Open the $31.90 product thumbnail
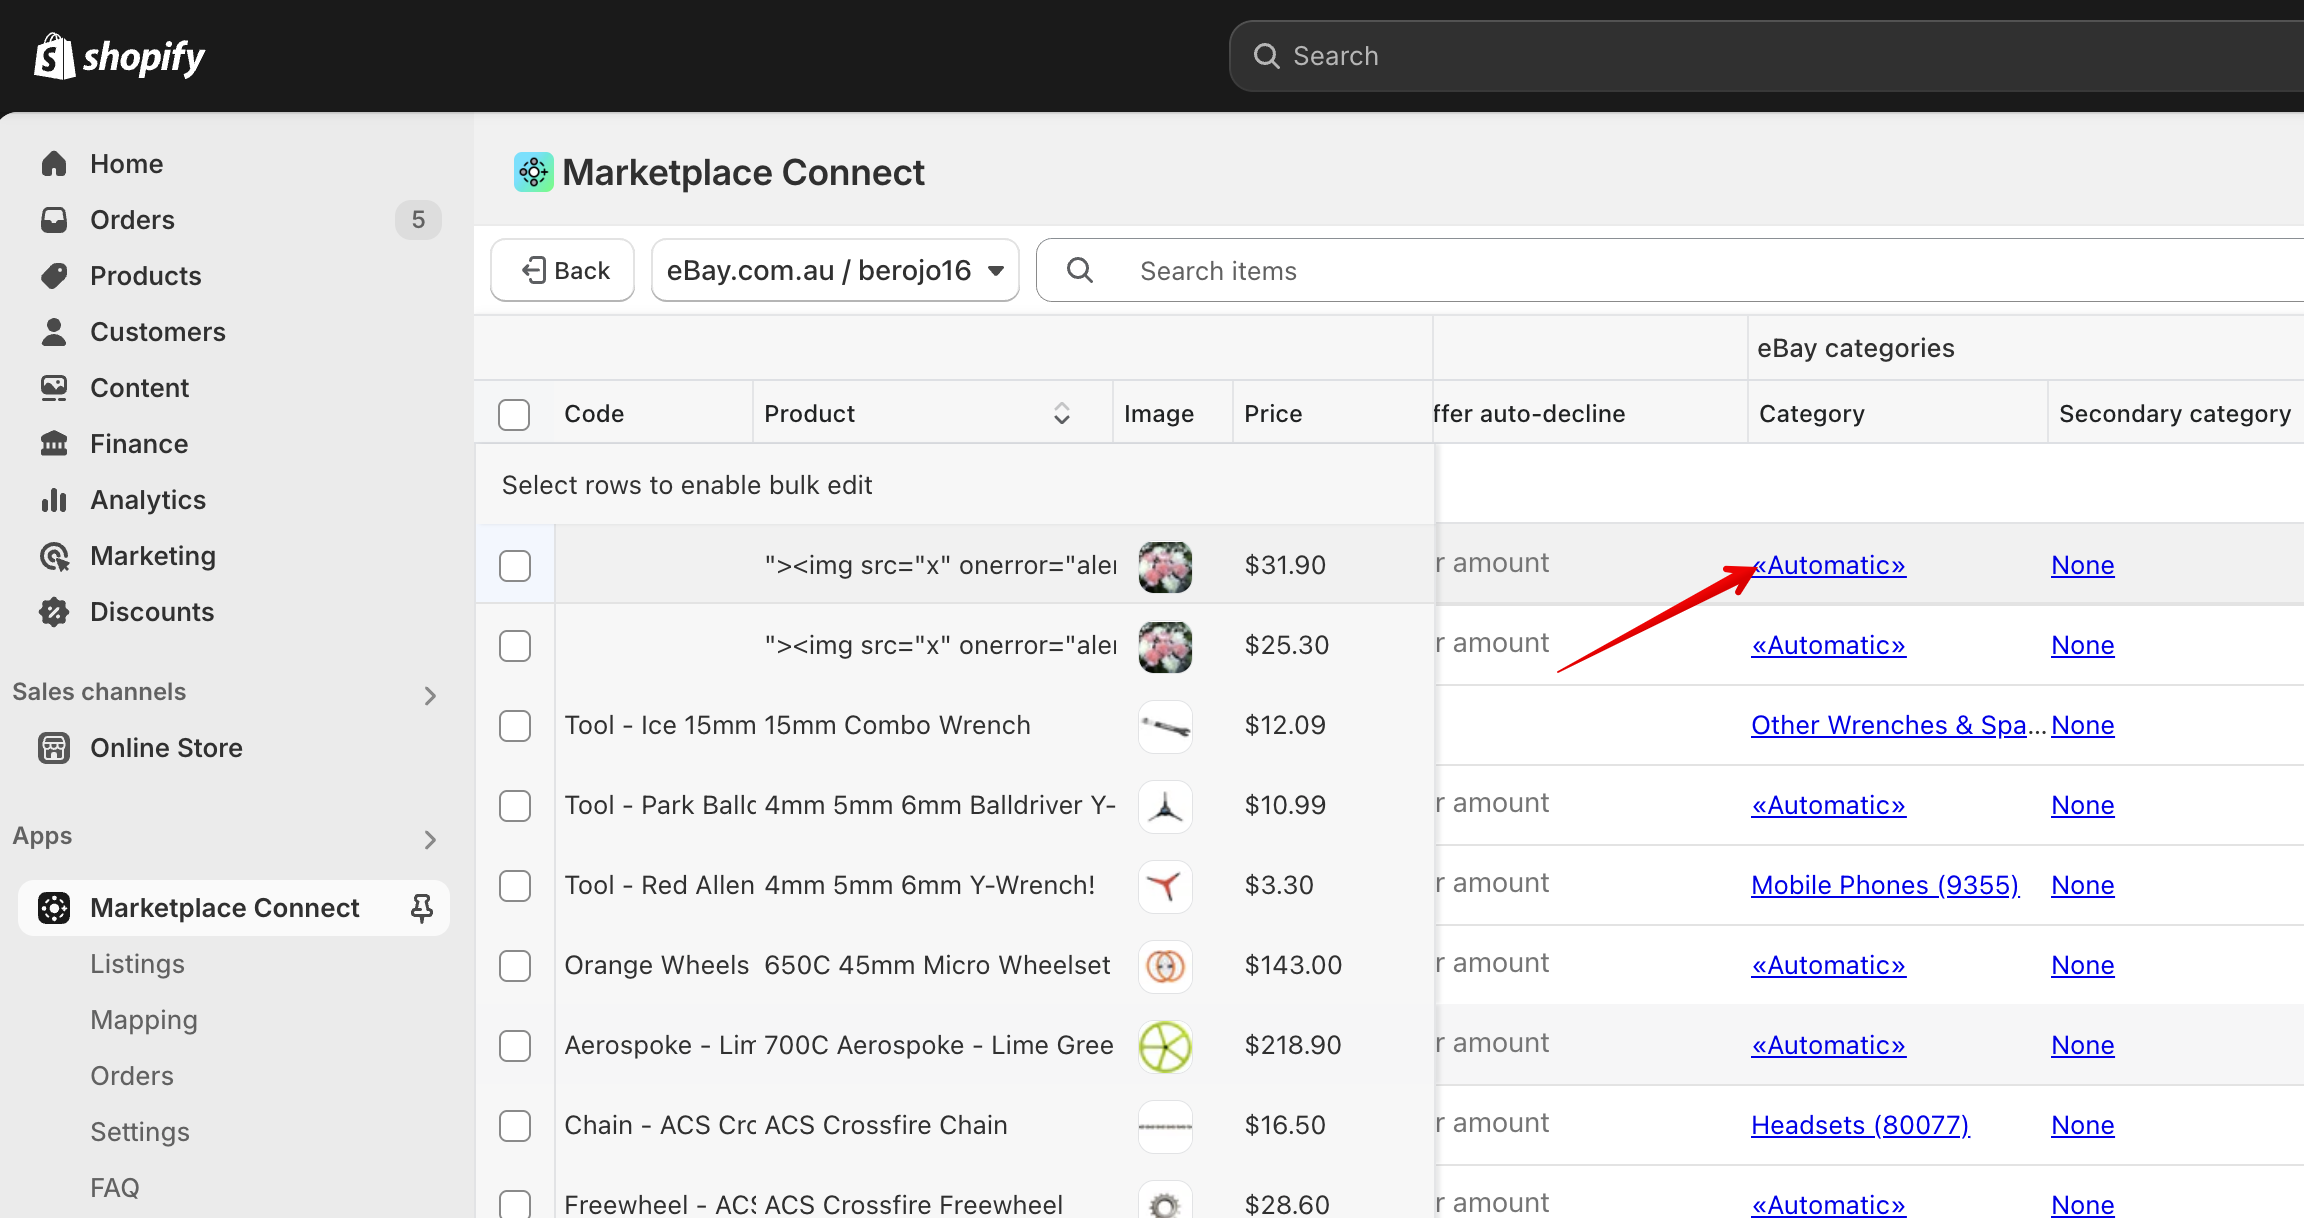 point(1165,566)
